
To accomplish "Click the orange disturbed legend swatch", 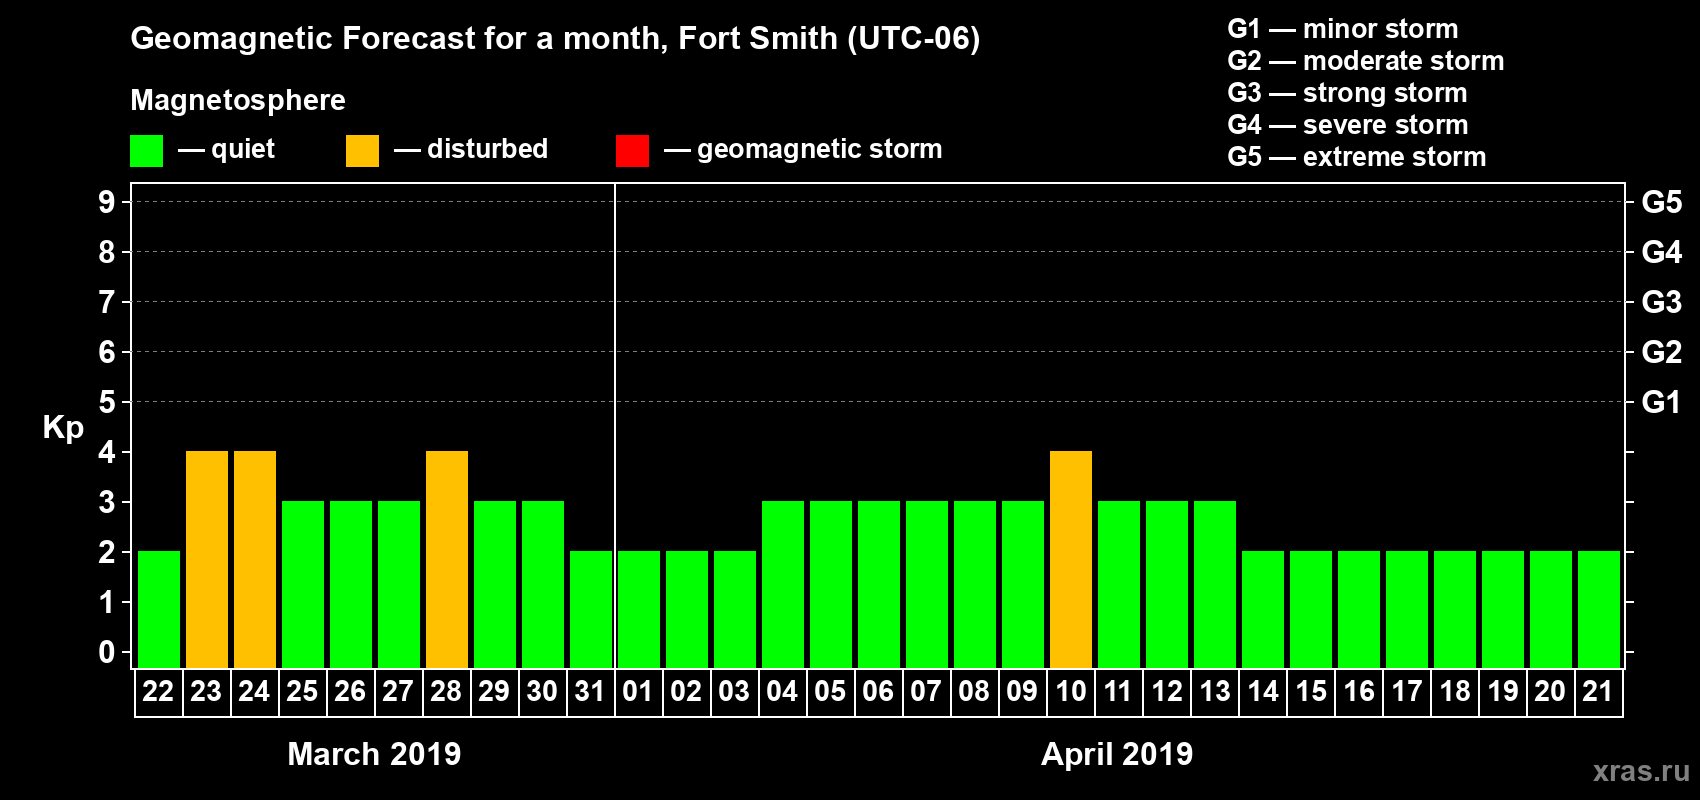I will (362, 151).
